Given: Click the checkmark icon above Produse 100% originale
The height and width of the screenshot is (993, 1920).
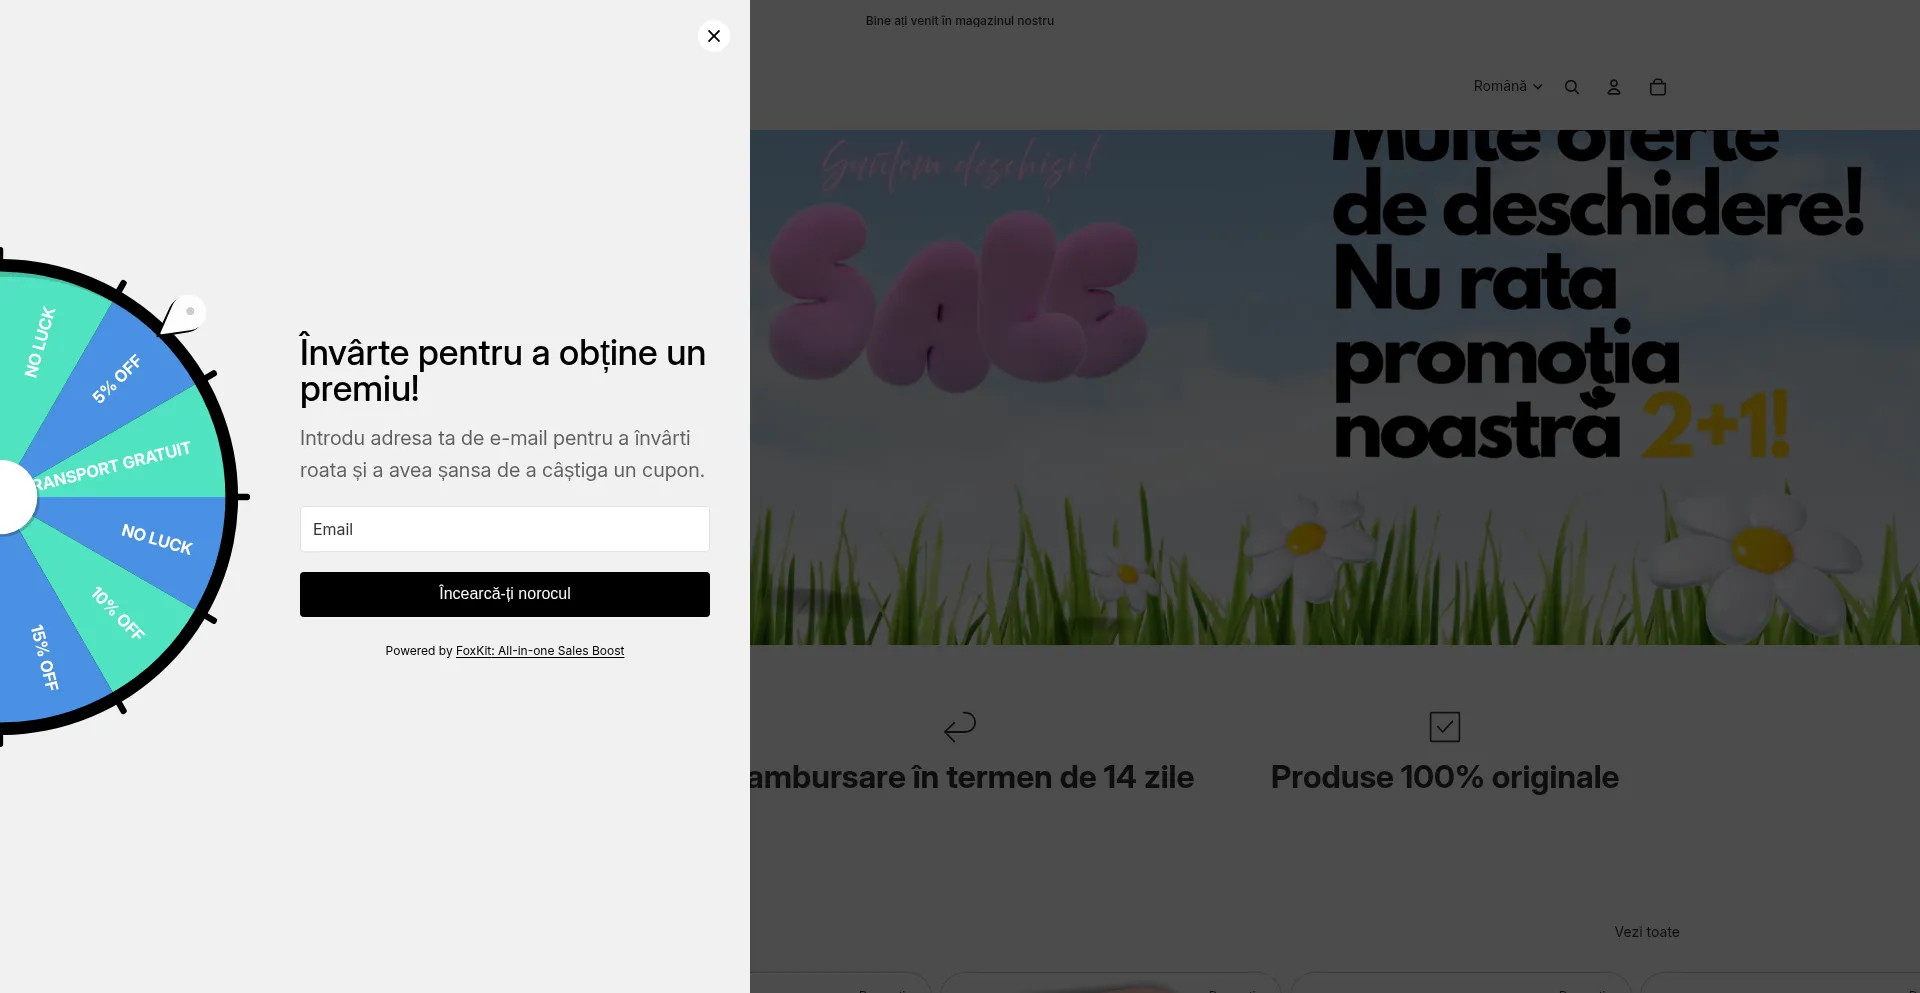Looking at the screenshot, I should tap(1445, 727).
